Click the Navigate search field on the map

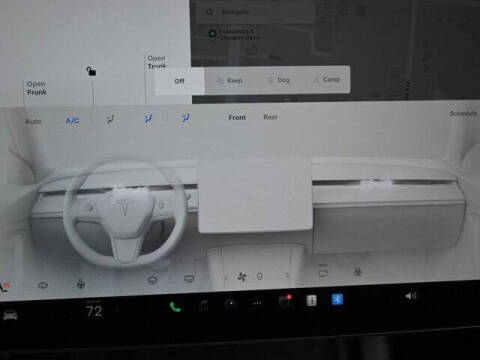pyautogui.click(x=255, y=13)
